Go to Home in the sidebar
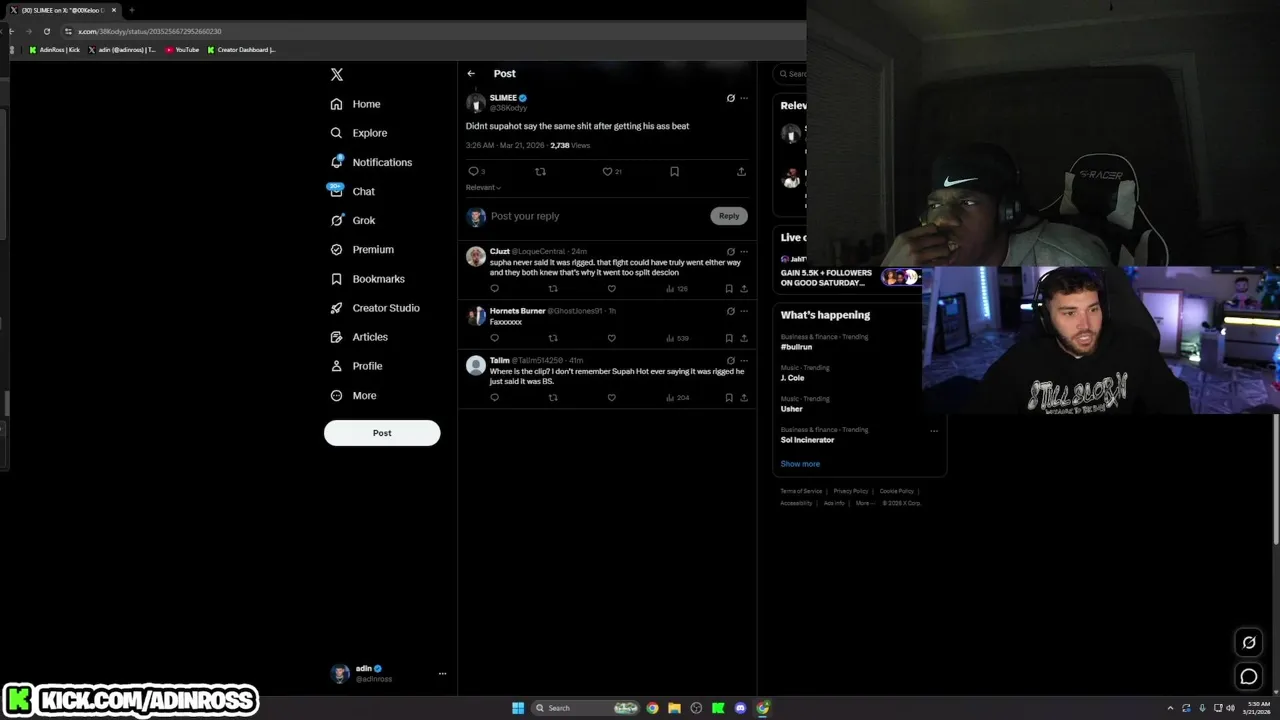1280x720 pixels. (356, 104)
